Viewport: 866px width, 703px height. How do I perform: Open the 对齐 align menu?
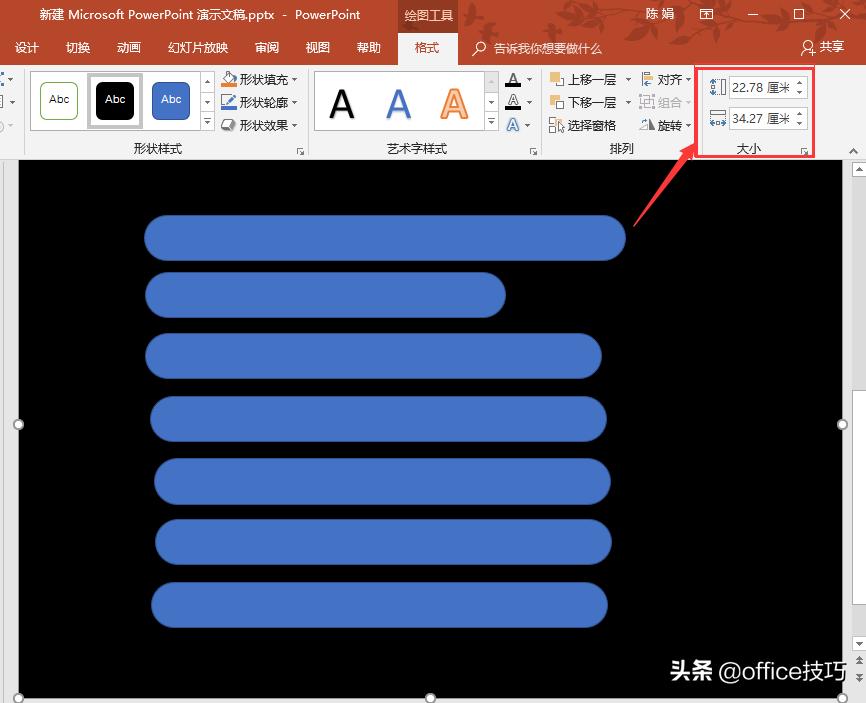[x=667, y=79]
